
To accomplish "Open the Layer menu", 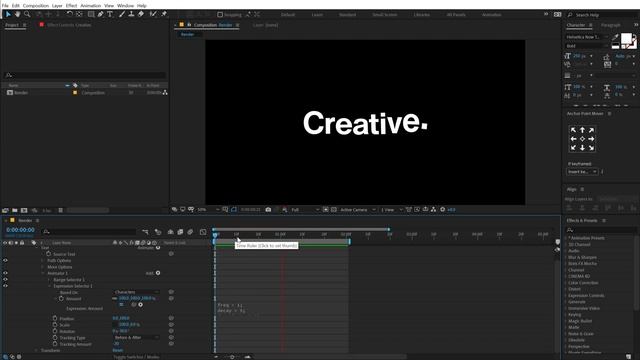I will pos(57,6).
